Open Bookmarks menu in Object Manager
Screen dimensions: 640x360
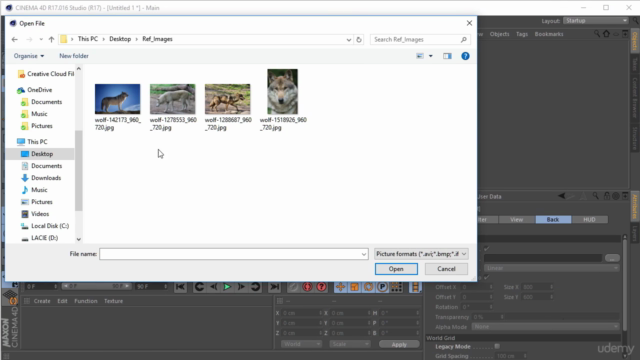click(549, 34)
